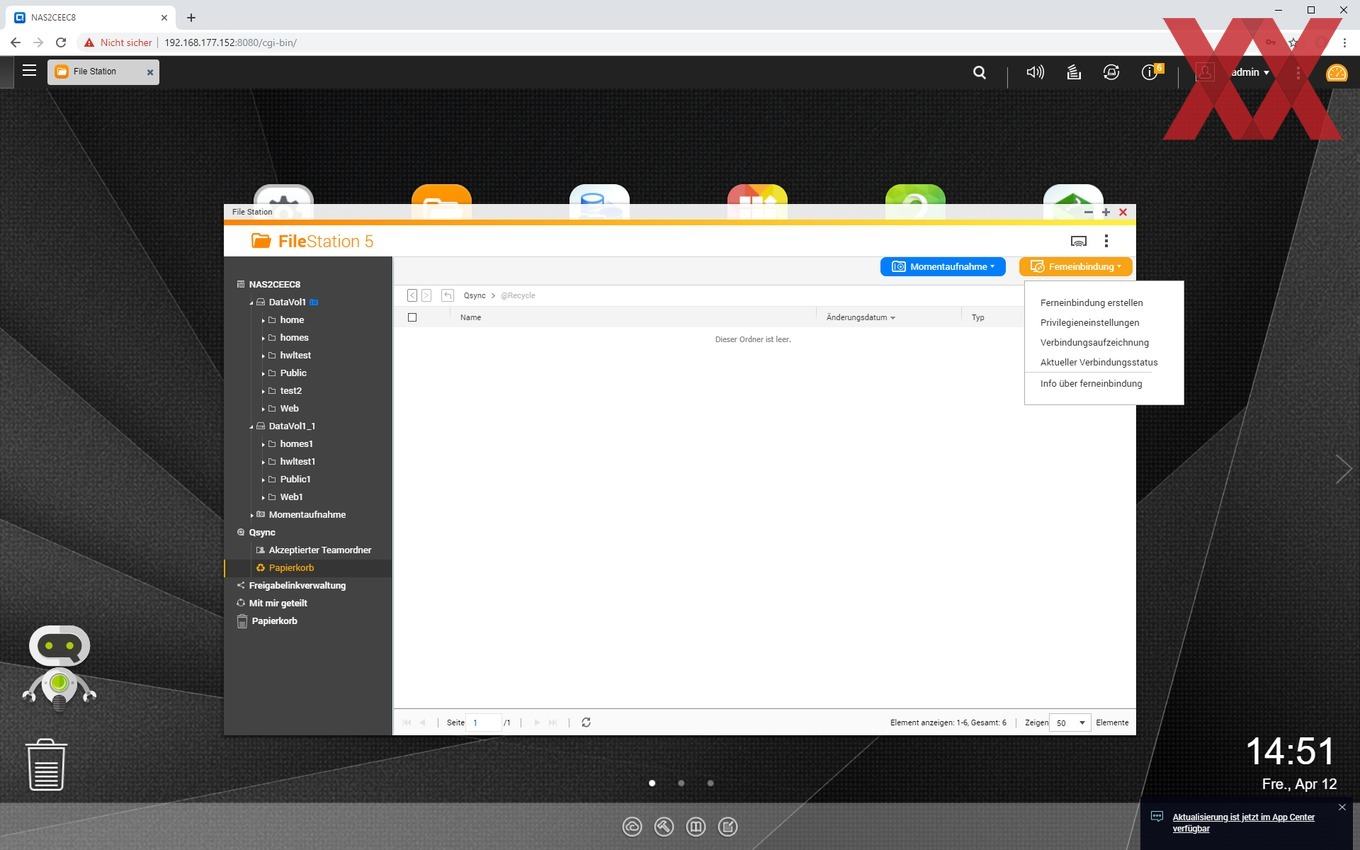Open the external devices sync icon
This screenshot has height=850, width=1360.
pyautogui.click(x=1111, y=72)
